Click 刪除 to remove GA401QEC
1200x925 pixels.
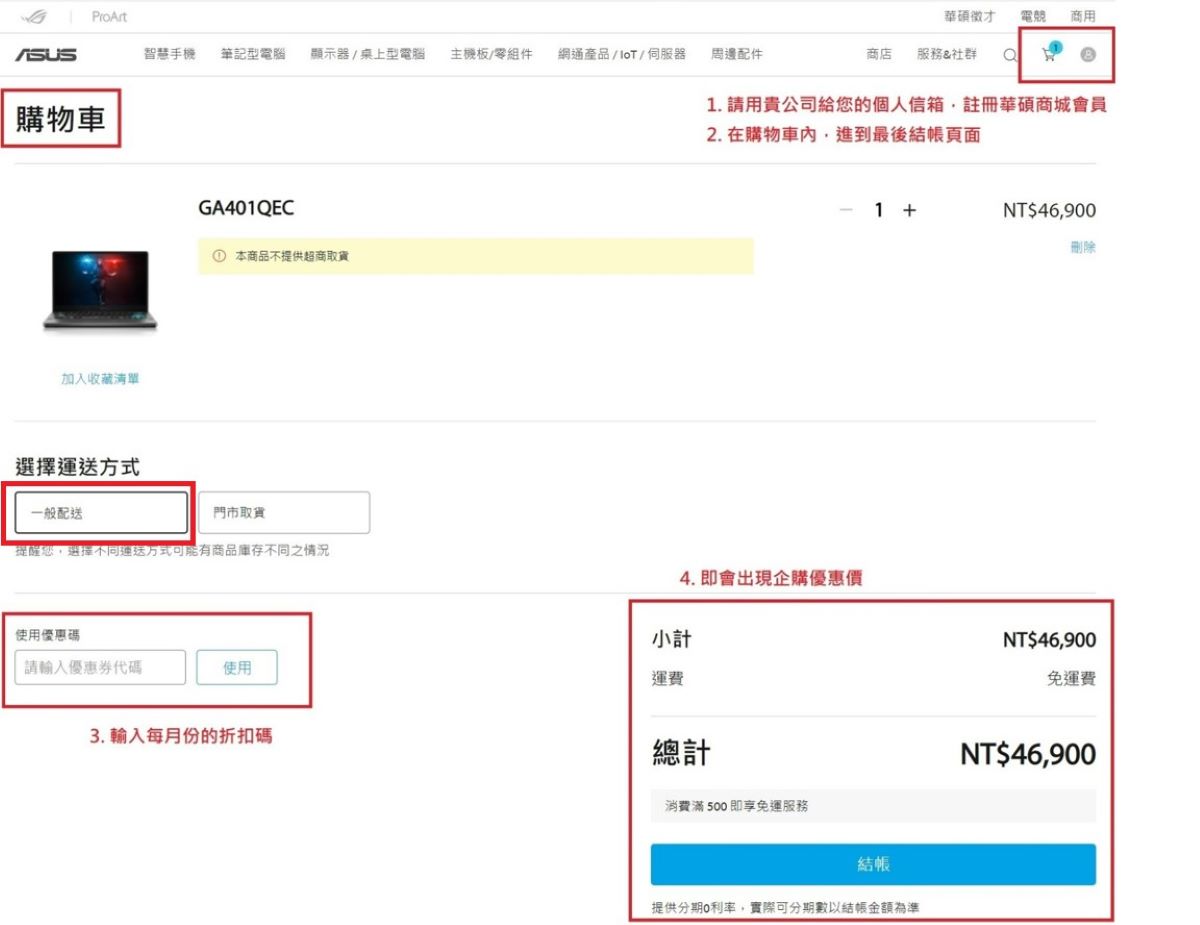coord(1083,247)
